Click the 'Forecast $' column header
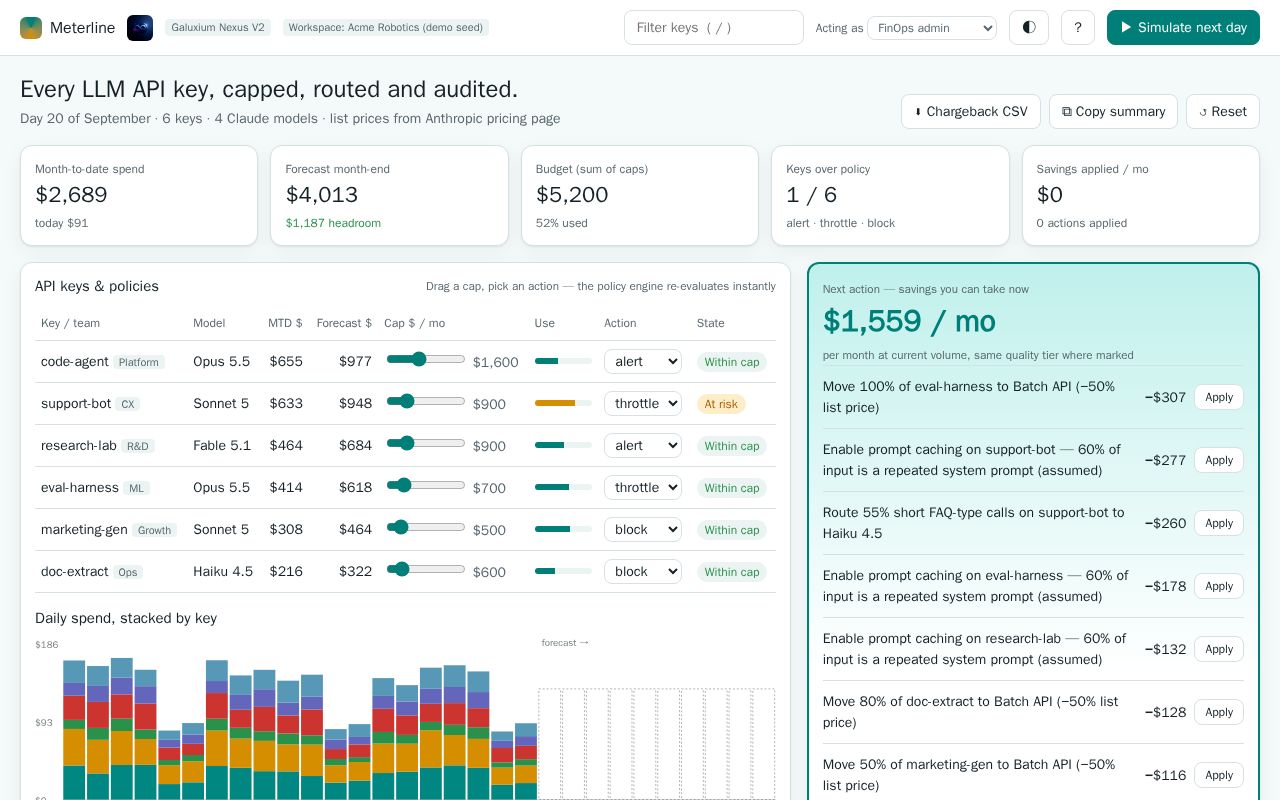This screenshot has height=800, width=1280. pyautogui.click(x=344, y=323)
